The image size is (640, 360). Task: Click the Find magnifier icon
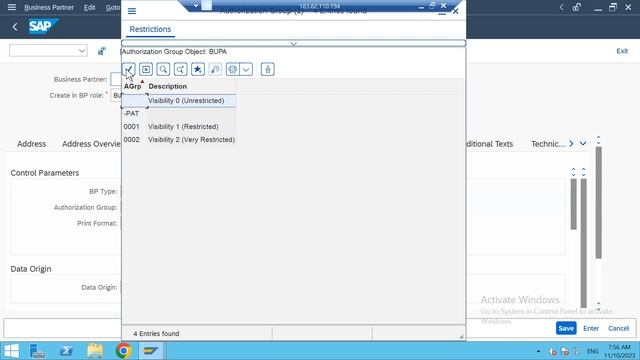tap(163, 69)
